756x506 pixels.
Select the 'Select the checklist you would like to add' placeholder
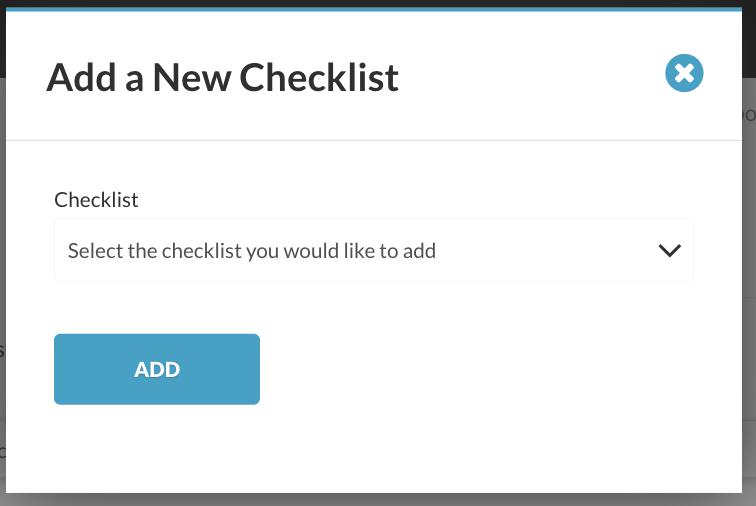252,251
